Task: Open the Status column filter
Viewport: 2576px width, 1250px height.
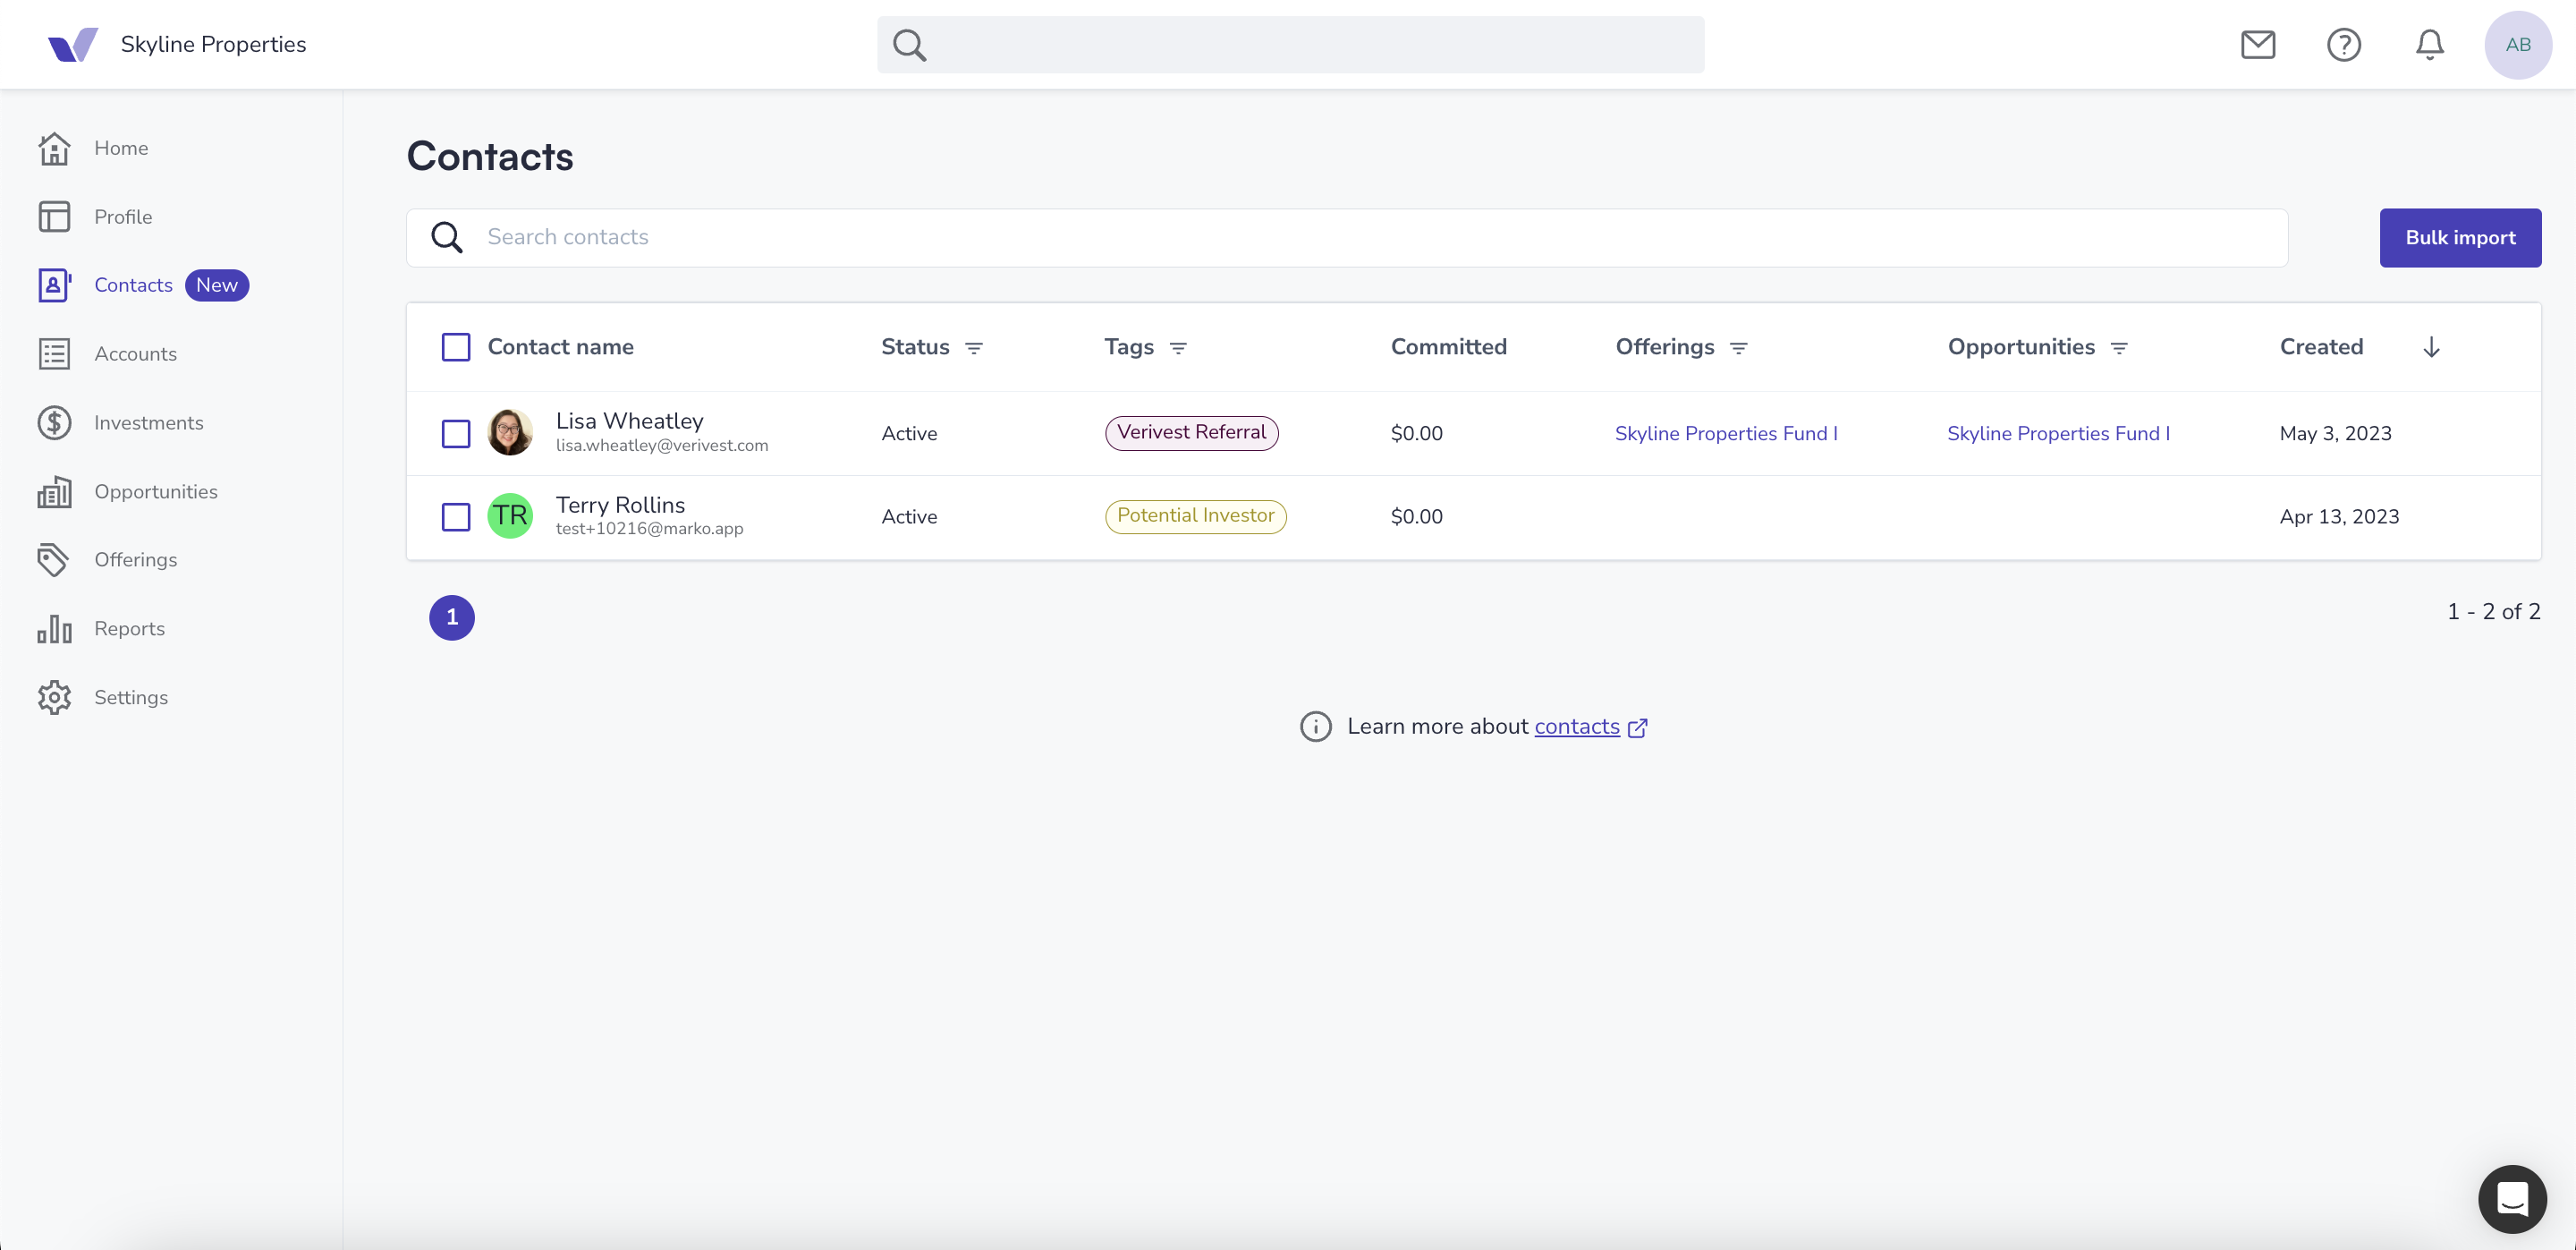Action: coord(973,348)
